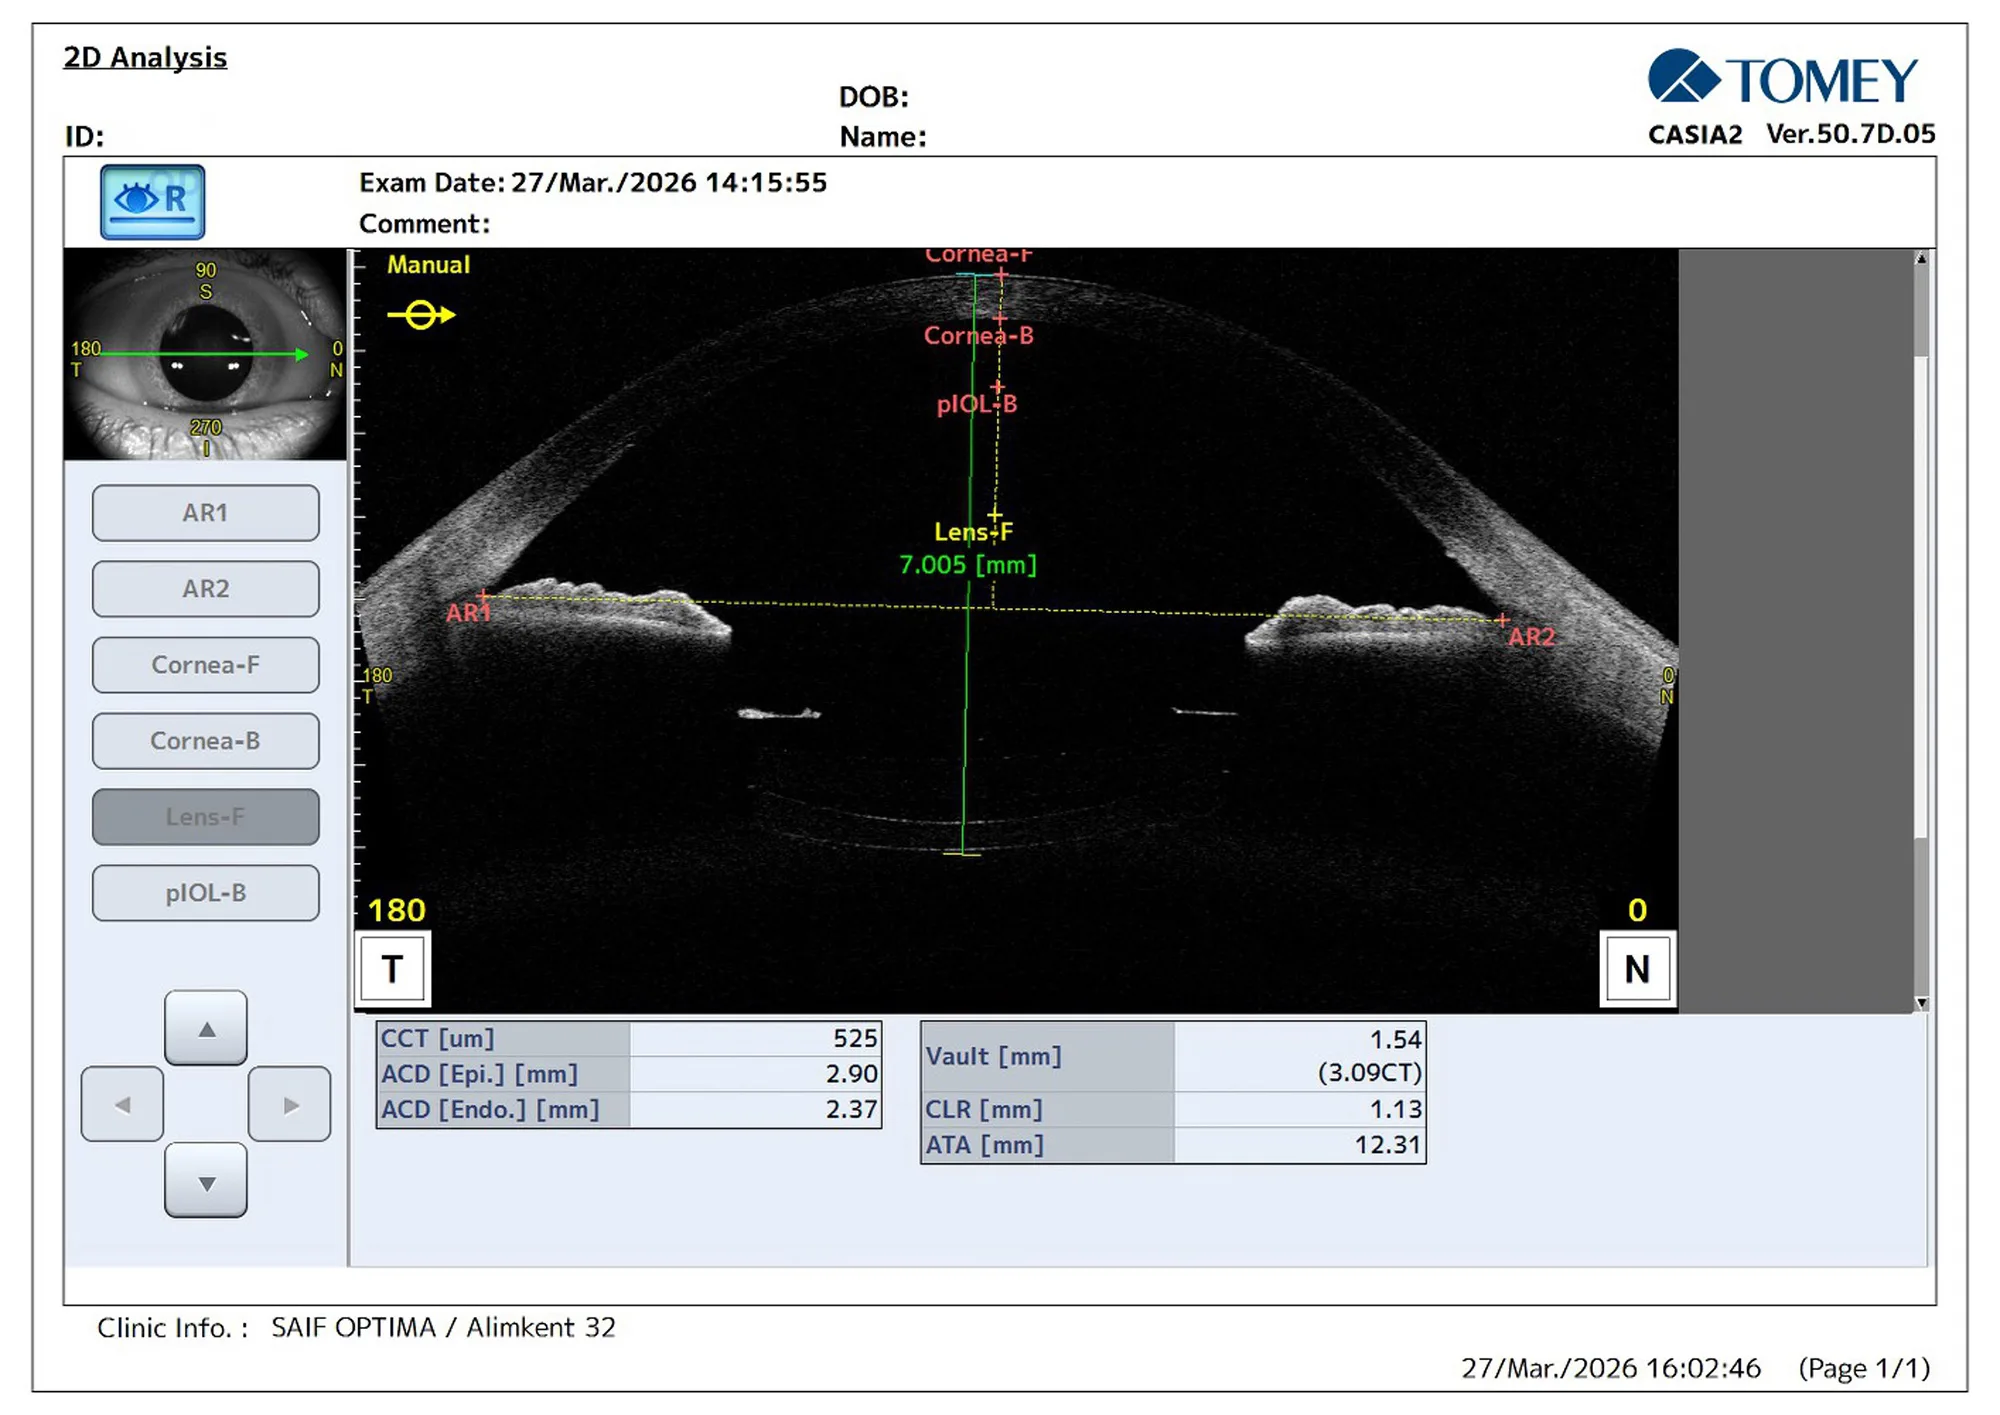Click the left arrow nudge button
2000x1415 pixels.
pos(122,1104)
